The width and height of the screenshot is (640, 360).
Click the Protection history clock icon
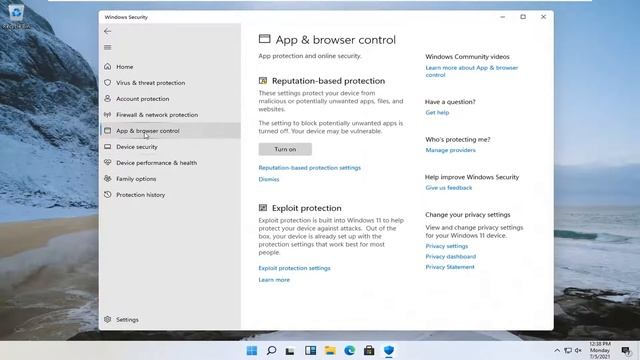coord(107,195)
